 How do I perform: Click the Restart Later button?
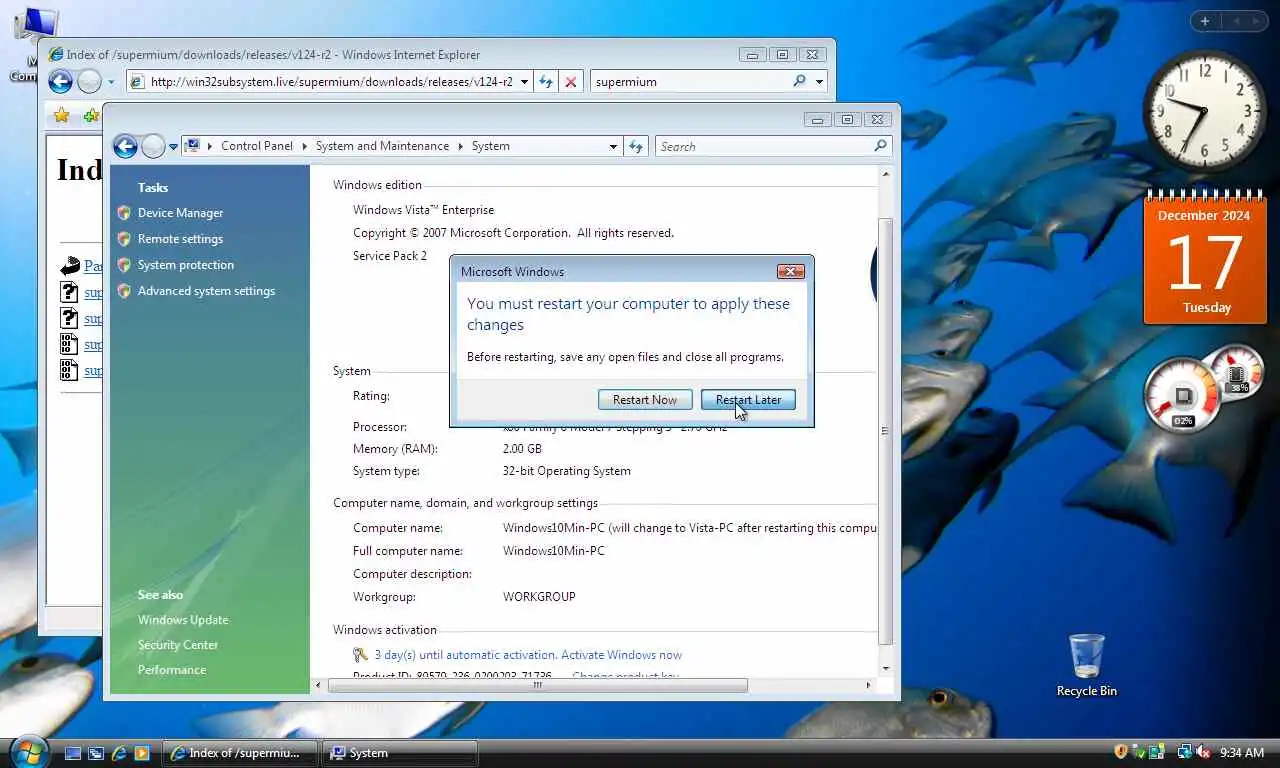point(748,399)
